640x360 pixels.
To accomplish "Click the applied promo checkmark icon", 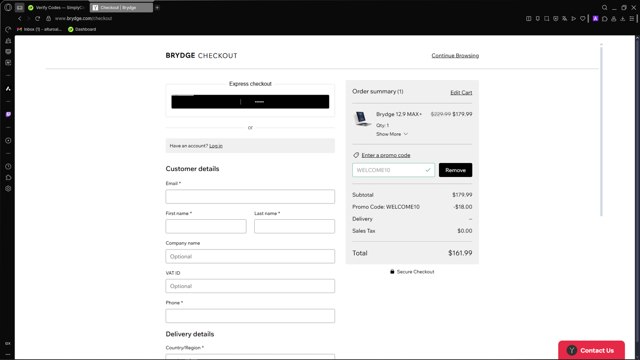I will (428, 170).
